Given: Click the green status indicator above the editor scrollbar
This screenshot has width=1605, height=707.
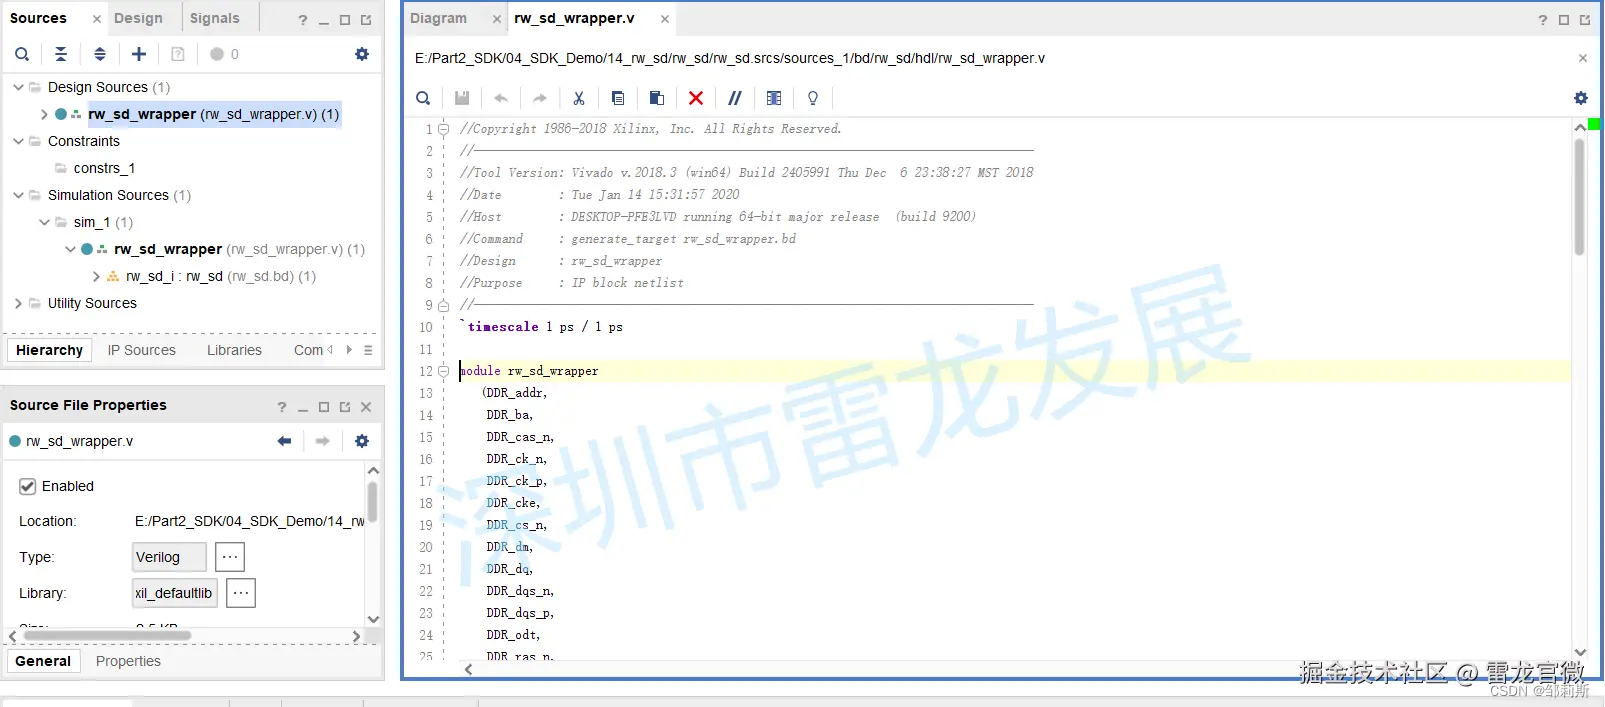Looking at the screenshot, I should click(1594, 124).
